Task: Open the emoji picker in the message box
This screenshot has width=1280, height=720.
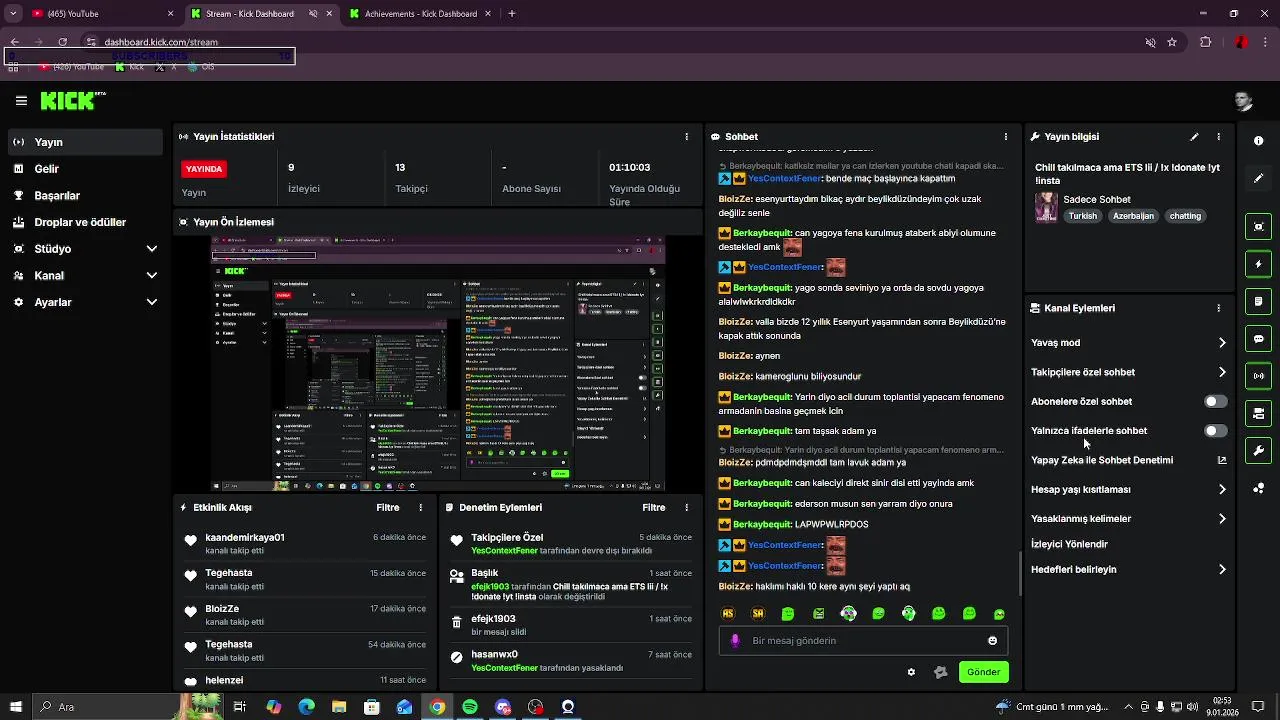Action: (992, 641)
